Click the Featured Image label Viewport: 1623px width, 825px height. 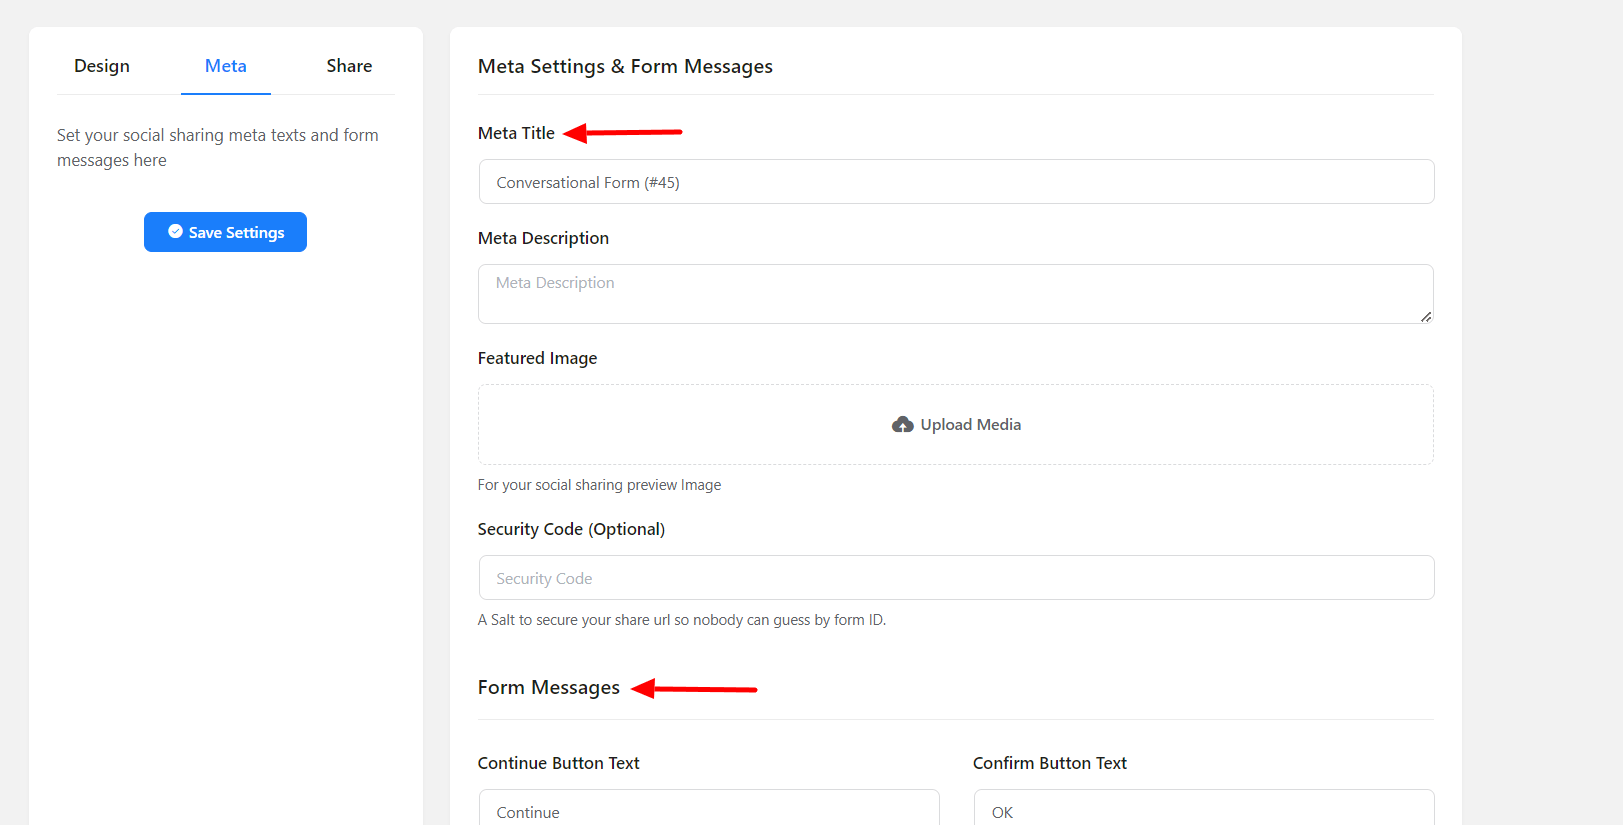pos(537,358)
